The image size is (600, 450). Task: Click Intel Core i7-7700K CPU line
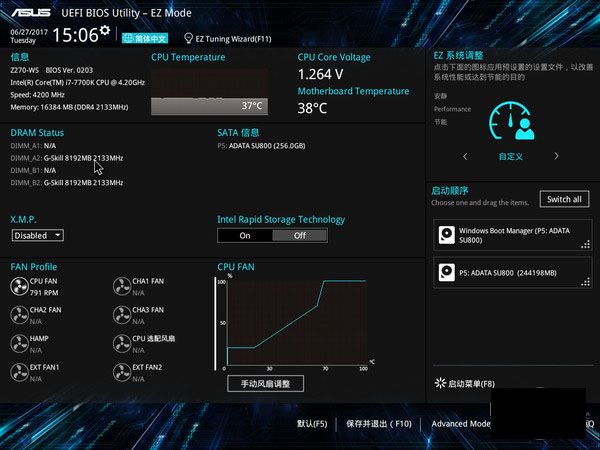click(78, 82)
